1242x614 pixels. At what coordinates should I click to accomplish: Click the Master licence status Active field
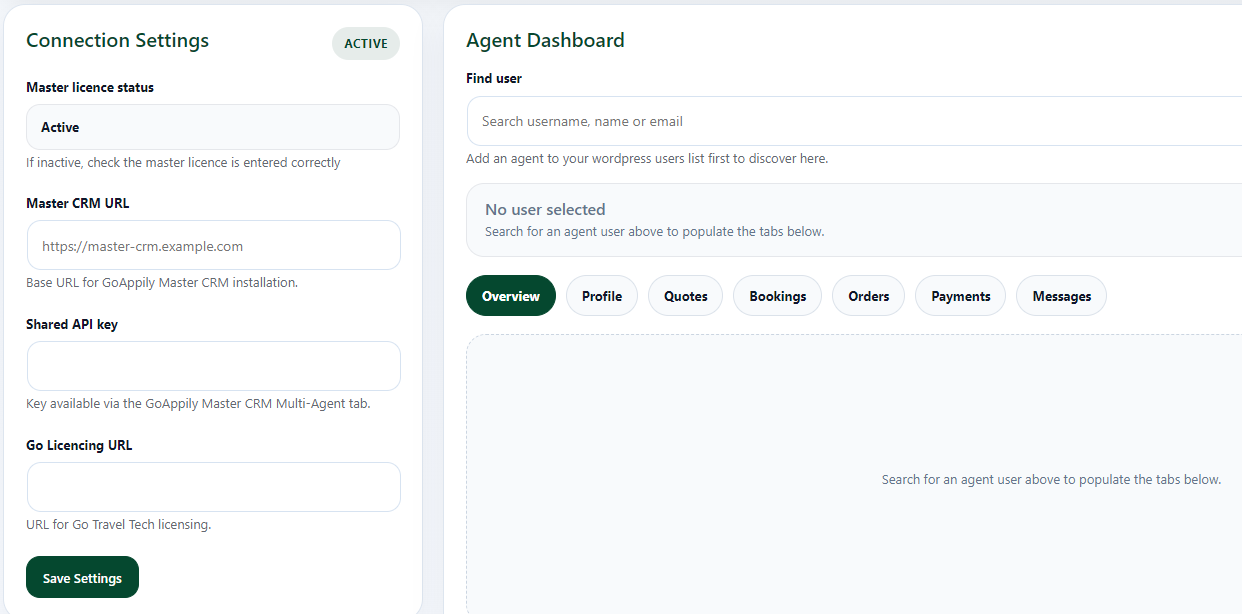pos(213,127)
